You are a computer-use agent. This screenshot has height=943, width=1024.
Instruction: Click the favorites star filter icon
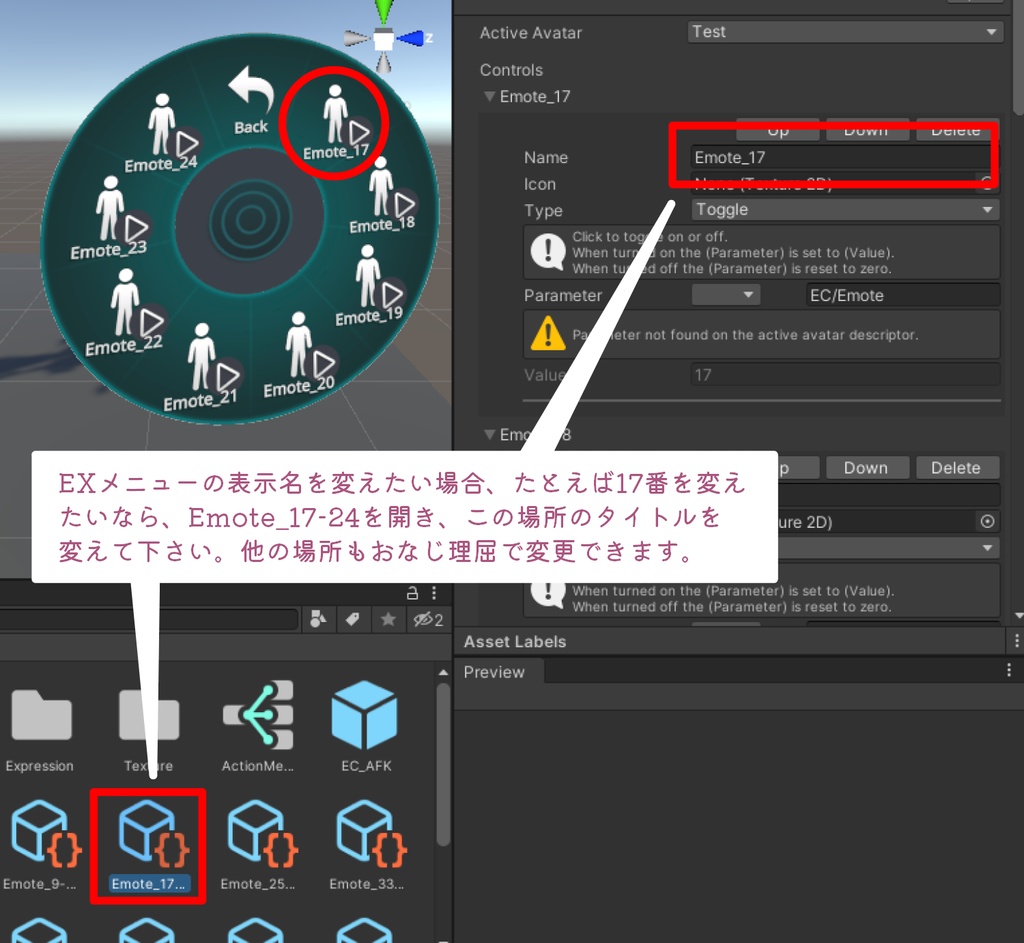point(389,619)
